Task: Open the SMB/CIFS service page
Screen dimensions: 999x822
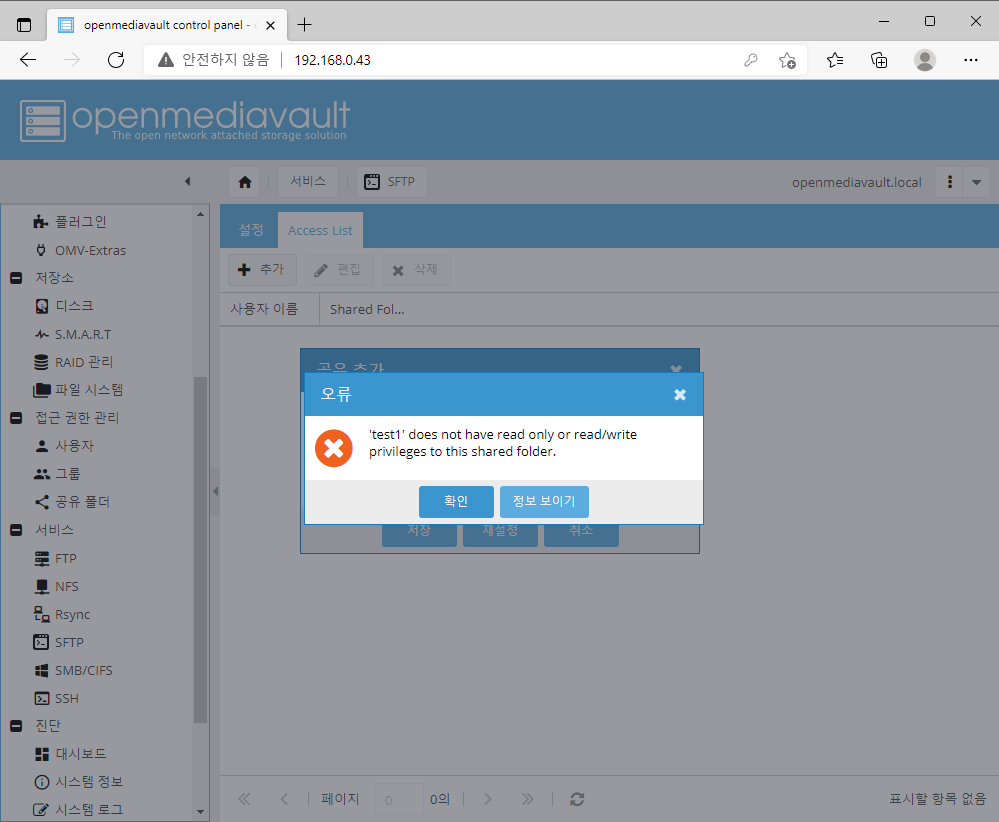Action: (x=73, y=670)
